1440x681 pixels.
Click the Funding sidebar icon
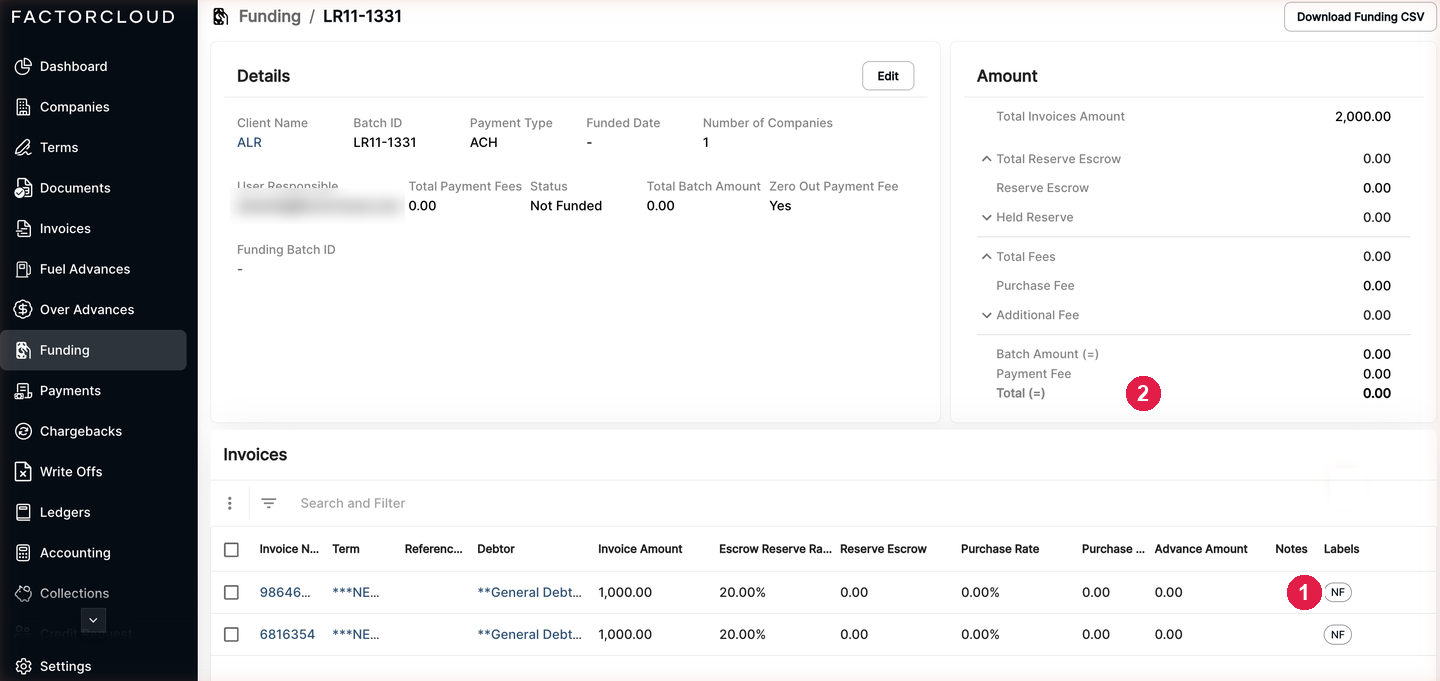pos(23,350)
